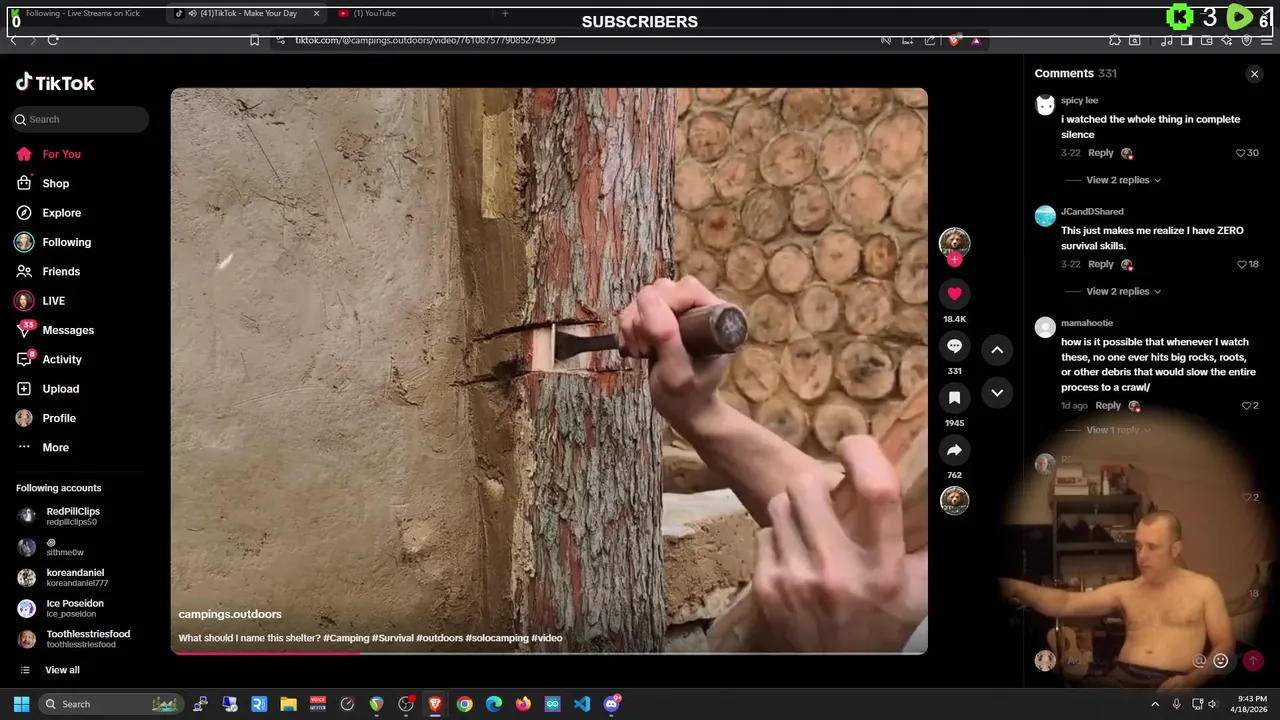Open comments via speech bubble icon
Image resolution: width=1280 pixels, height=720 pixels.
tap(954, 346)
